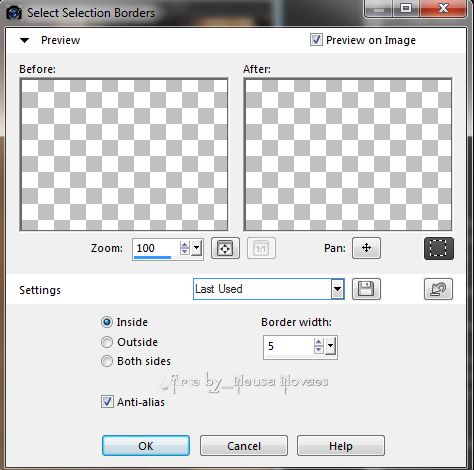The width and height of the screenshot is (474, 470).
Task: Select the Both sides radio option
Action: (x=107, y=361)
